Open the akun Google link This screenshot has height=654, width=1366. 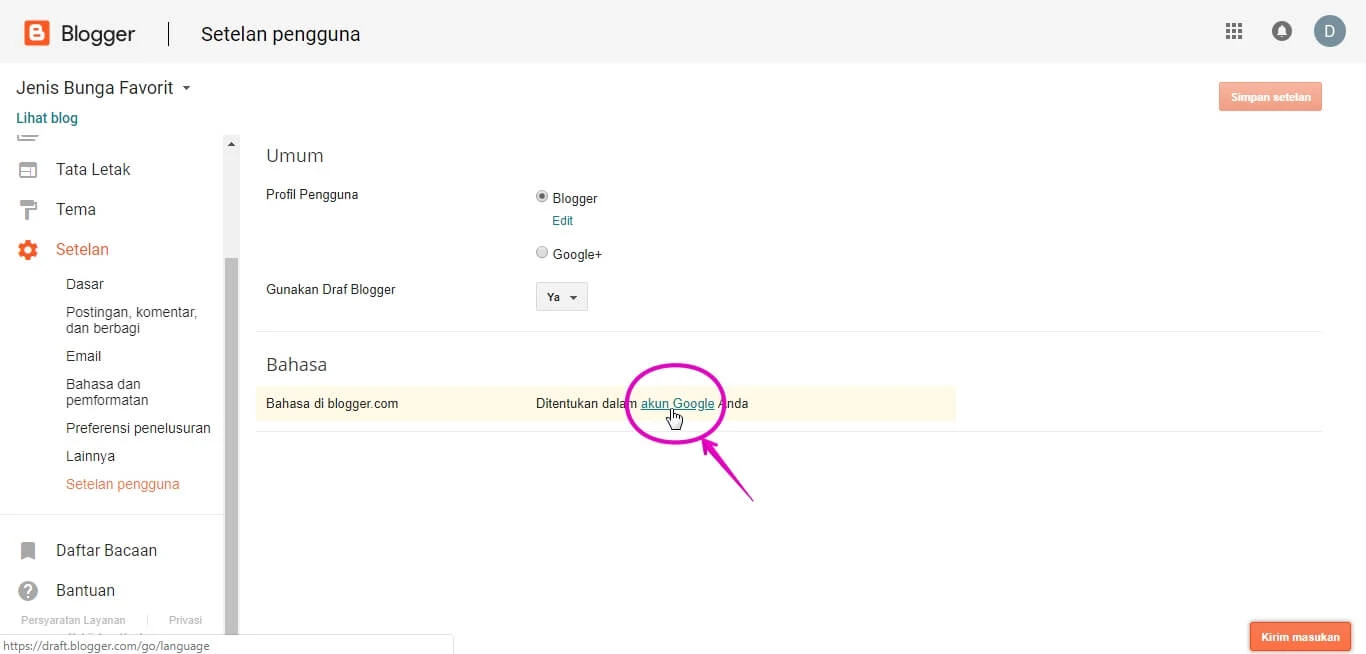click(x=677, y=404)
